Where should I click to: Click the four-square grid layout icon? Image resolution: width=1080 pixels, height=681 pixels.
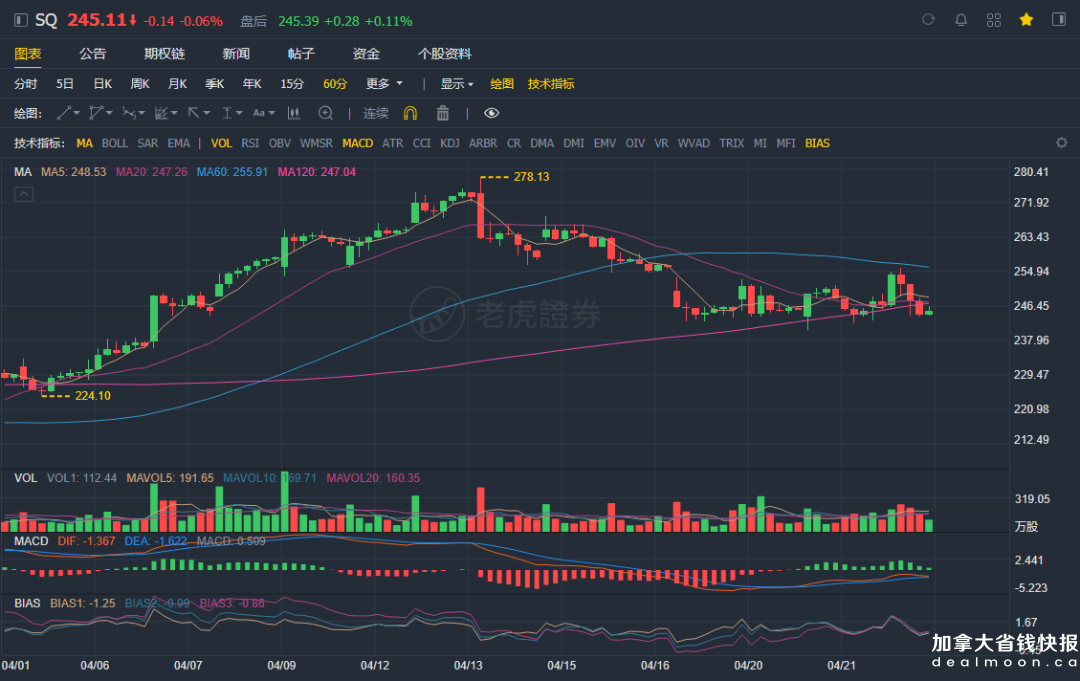(x=994, y=20)
